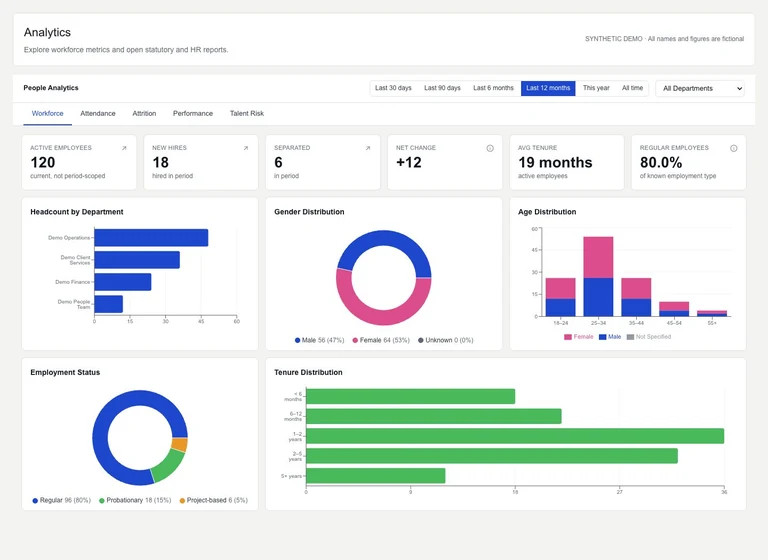Toggle Unknown legend in Gender Distribution
Image resolution: width=768 pixels, height=560 pixels.
tap(446, 340)
